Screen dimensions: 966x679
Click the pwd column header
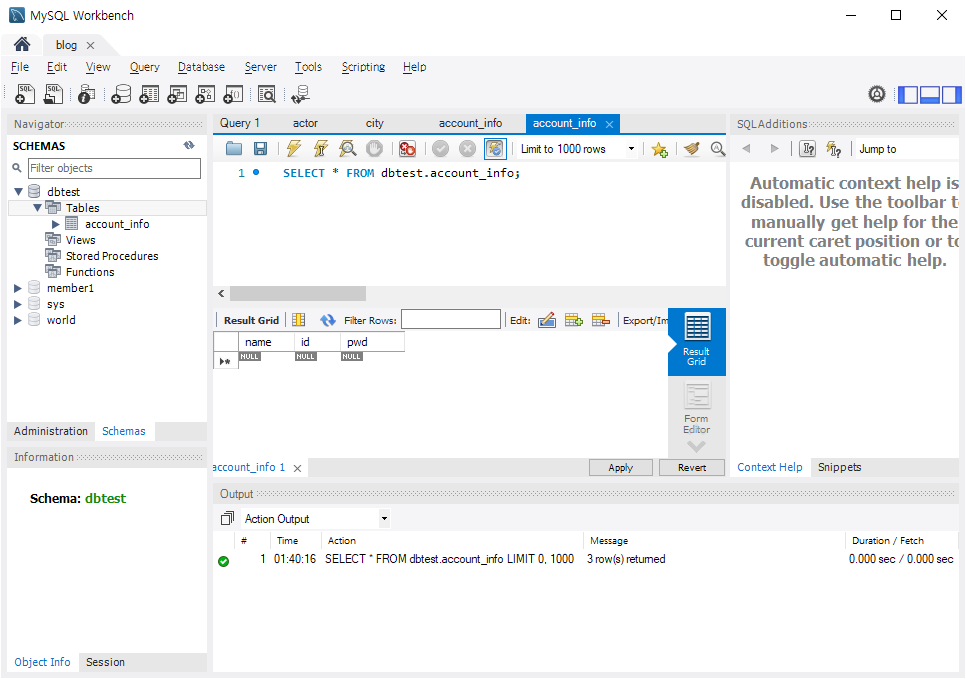point(372,342)
